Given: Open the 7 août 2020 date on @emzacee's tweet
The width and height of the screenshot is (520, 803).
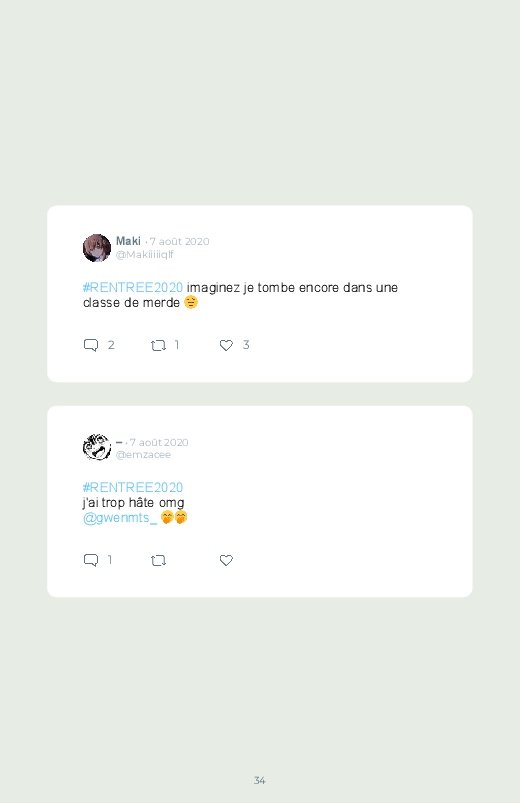Looking at the screenshot, I should coord(159,442).
